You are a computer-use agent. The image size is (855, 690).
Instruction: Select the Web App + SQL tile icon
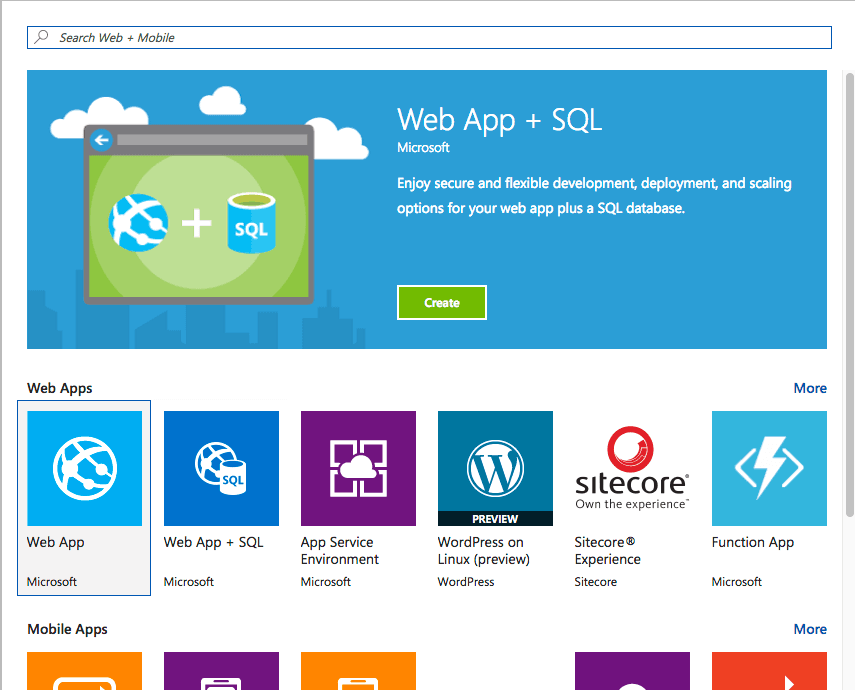click(x=221, y=469)
